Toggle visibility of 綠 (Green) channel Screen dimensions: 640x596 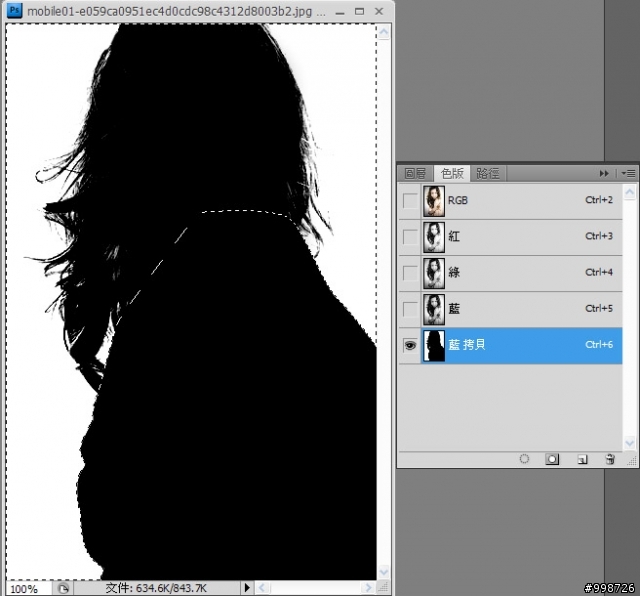click(410, 273)
